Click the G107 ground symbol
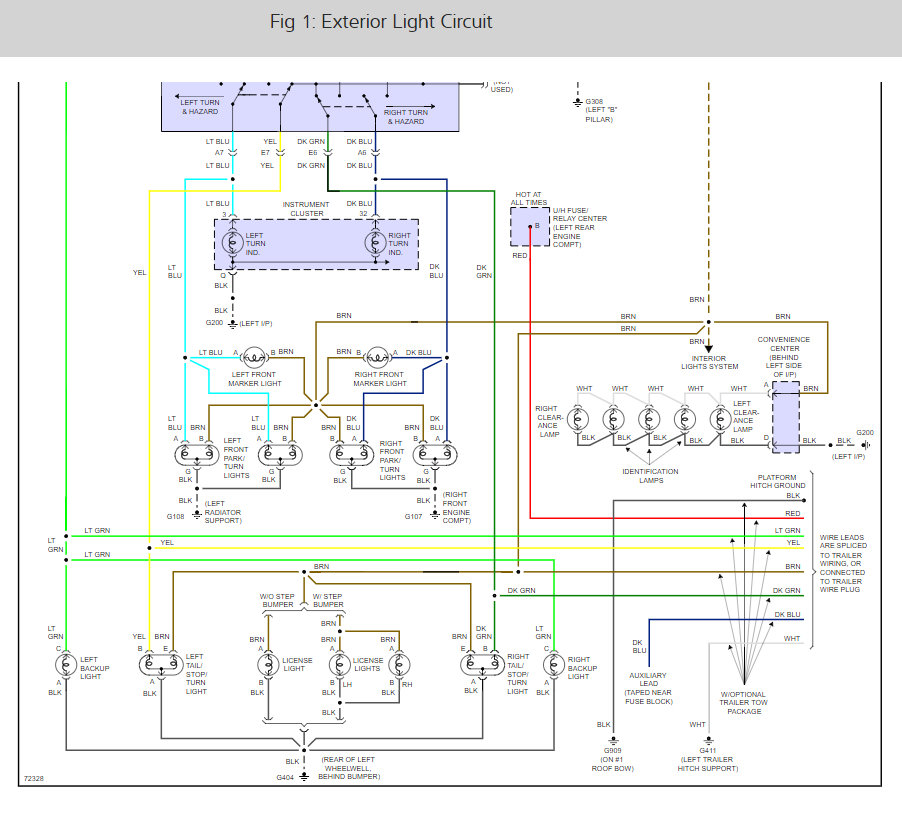Image resolution: width=902 pixels, height=813 pixels. (435, 514)
